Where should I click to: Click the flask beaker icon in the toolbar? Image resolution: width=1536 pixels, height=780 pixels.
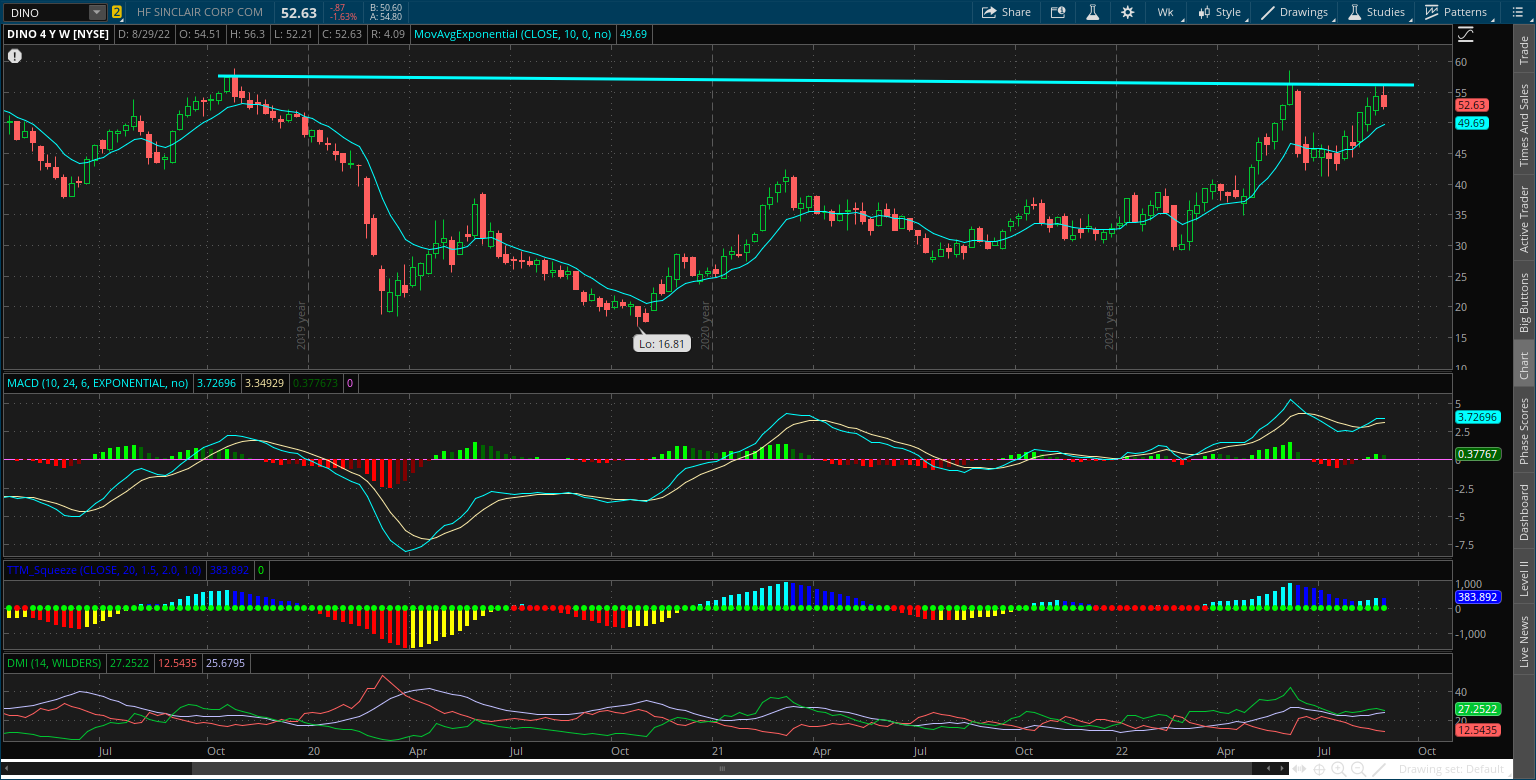pyautogui.click(x=1092, y=12)
